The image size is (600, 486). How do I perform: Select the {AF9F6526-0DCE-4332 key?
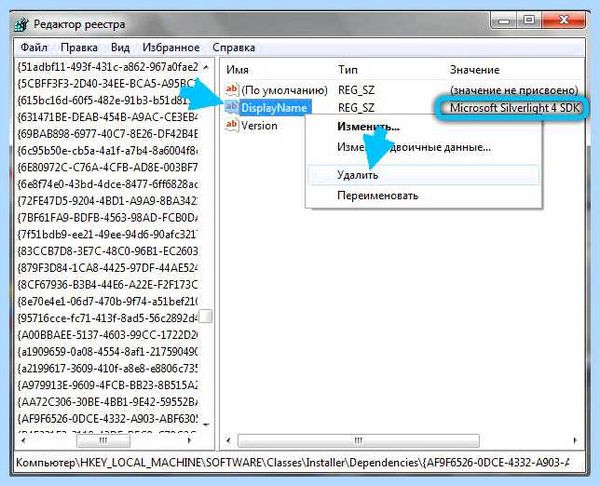point(108,419)
